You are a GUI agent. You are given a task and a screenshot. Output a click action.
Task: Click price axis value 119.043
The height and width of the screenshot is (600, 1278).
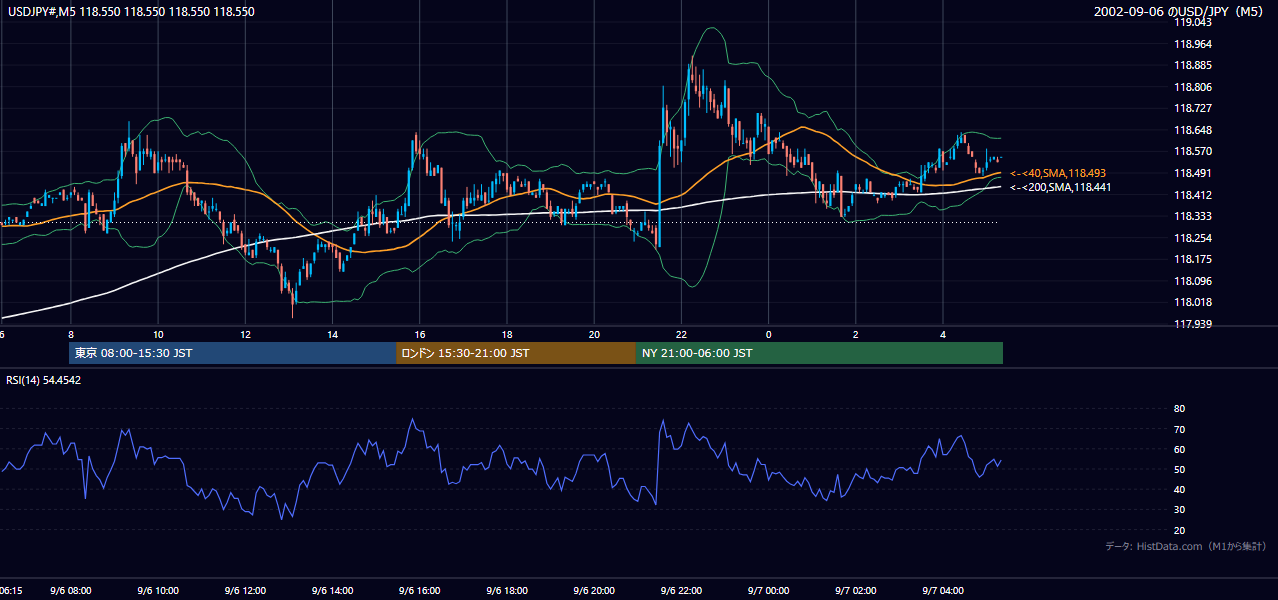point(1192,22)
